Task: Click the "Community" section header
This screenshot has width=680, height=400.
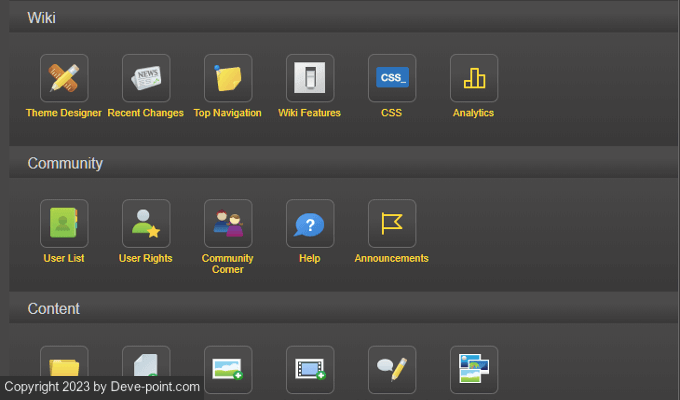Action: 65,163
